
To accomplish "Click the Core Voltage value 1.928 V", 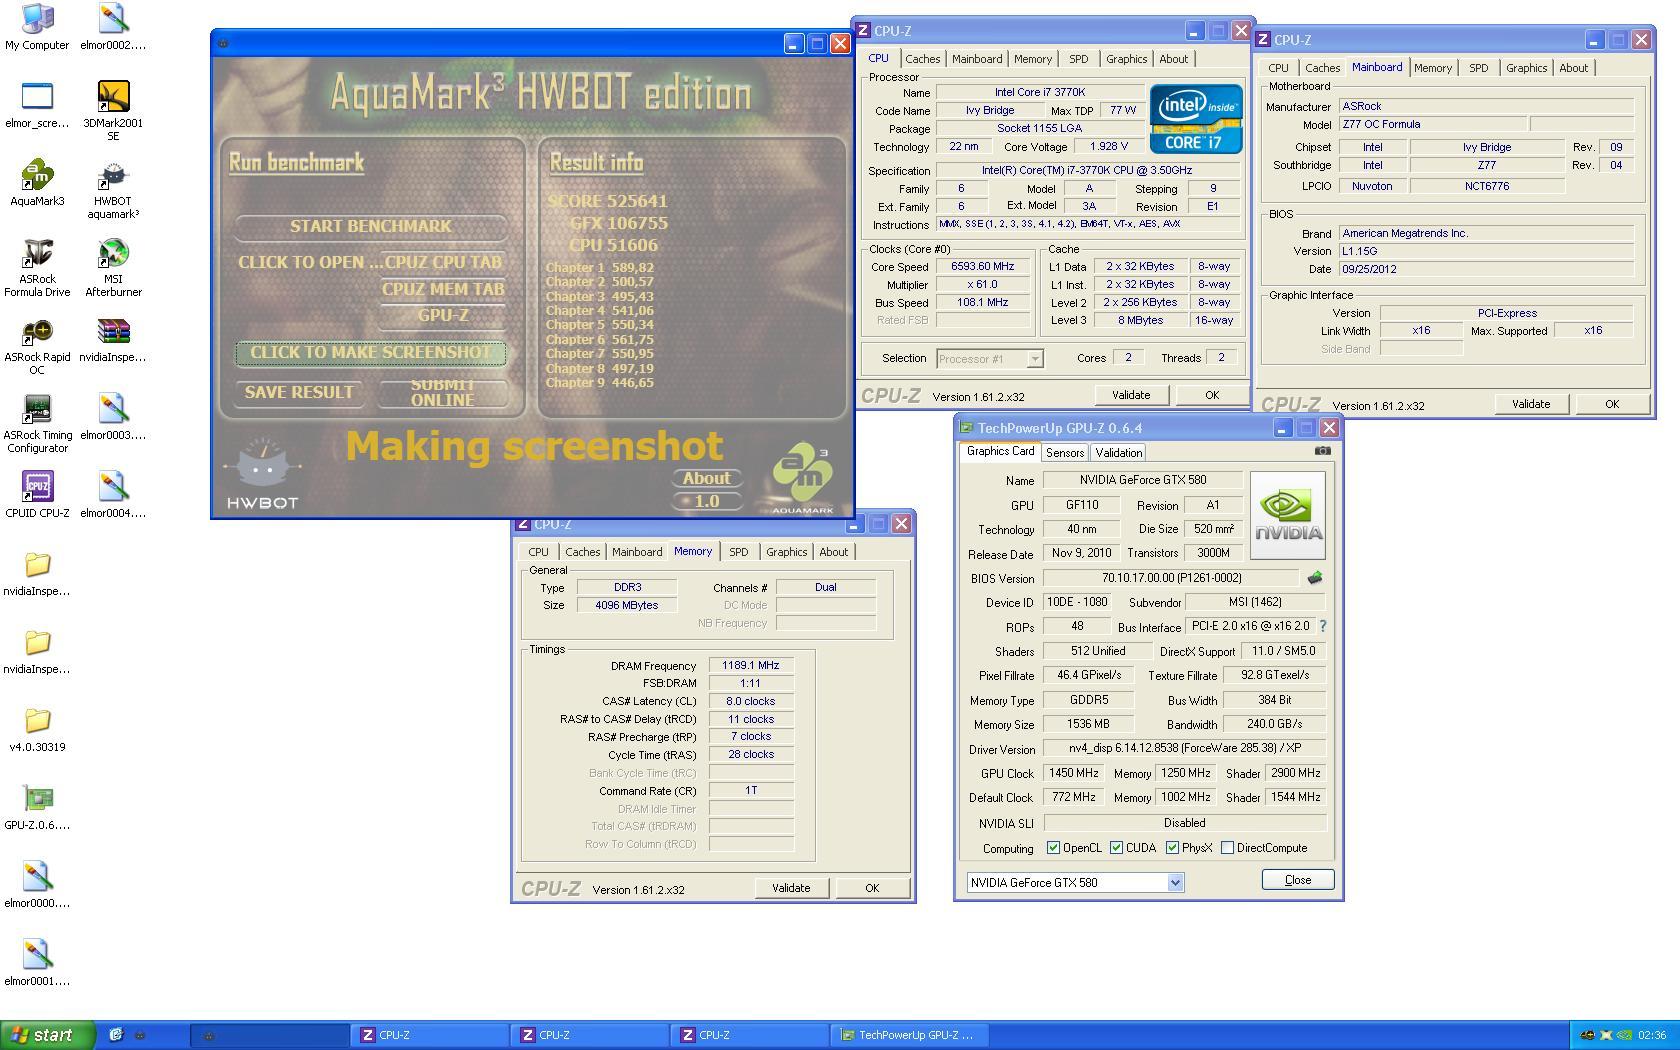I will click(x=1108, y=147).
